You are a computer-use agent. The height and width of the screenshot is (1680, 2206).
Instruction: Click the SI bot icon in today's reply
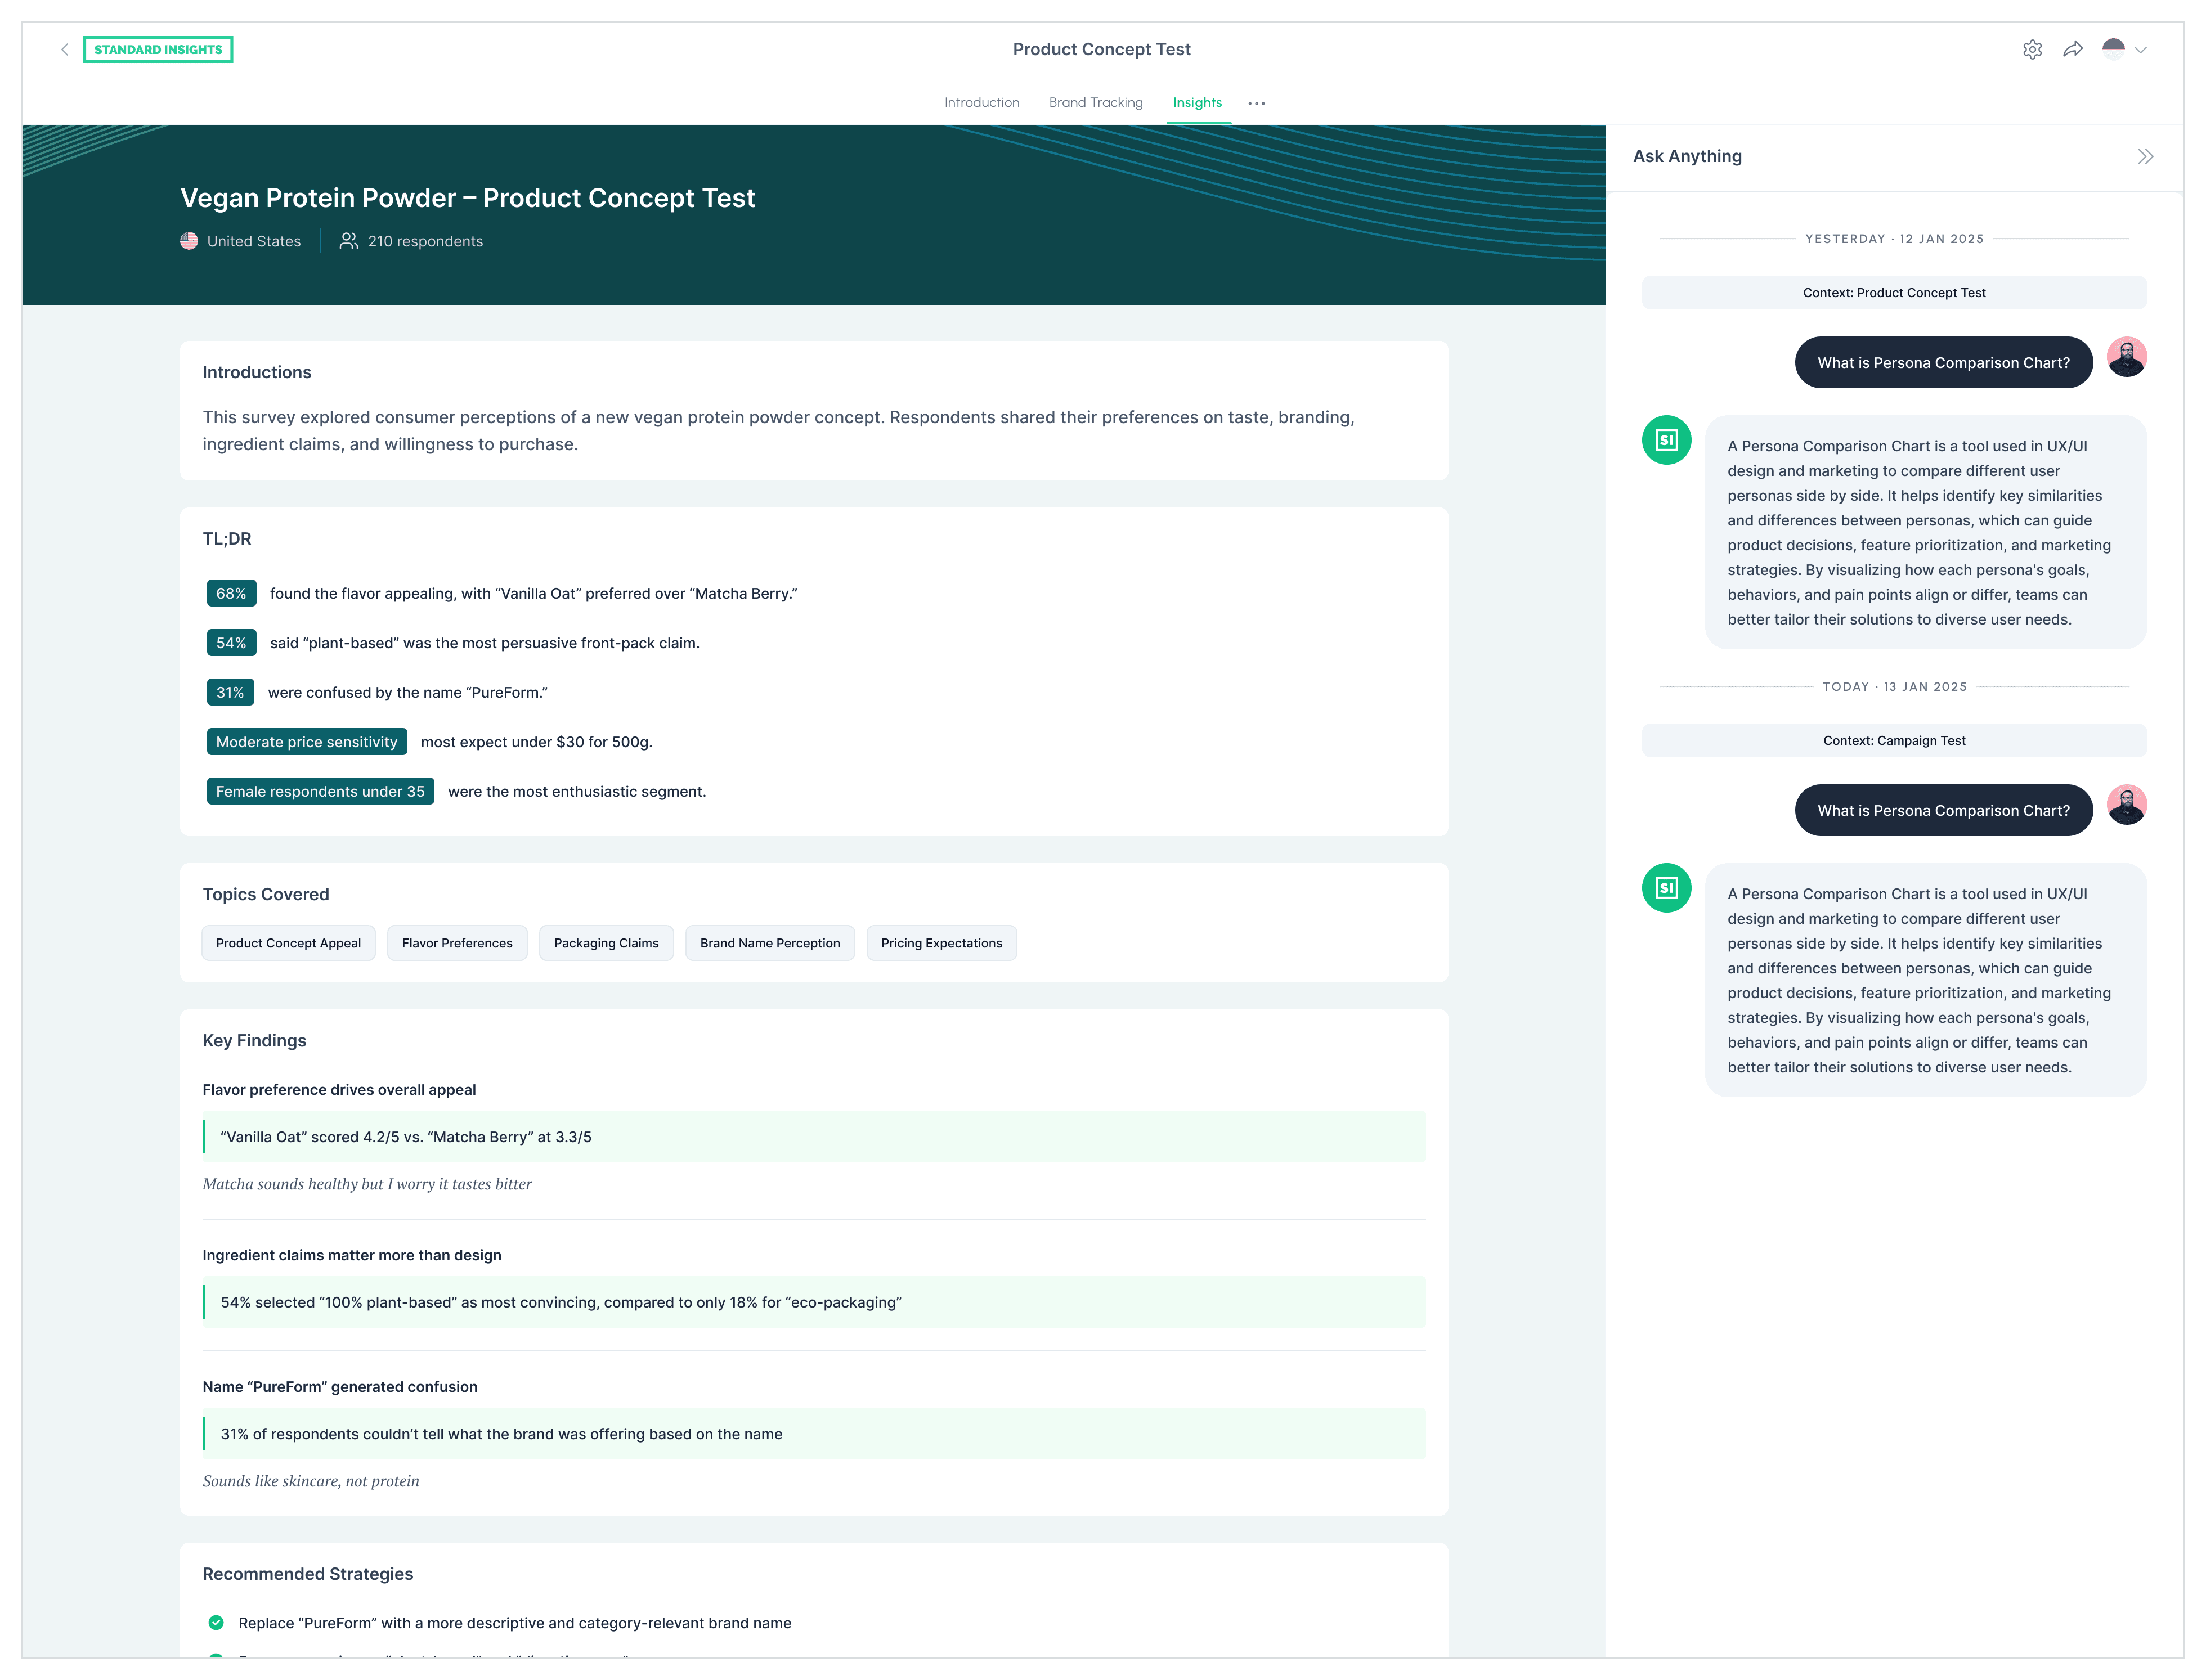tap(1667, 888)
